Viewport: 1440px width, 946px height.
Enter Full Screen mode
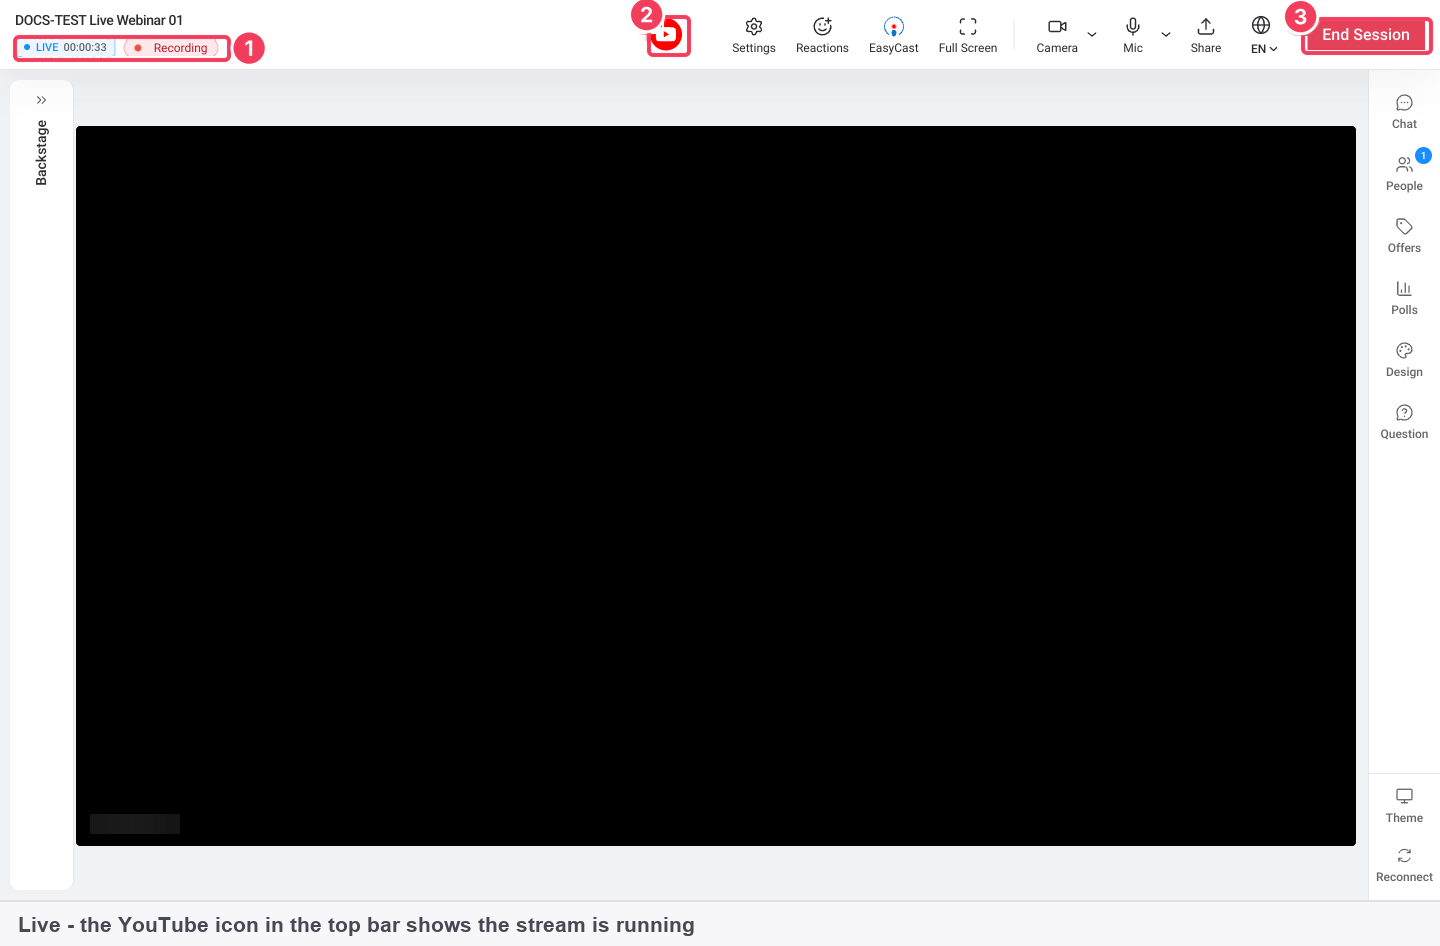tap(968, 35)
